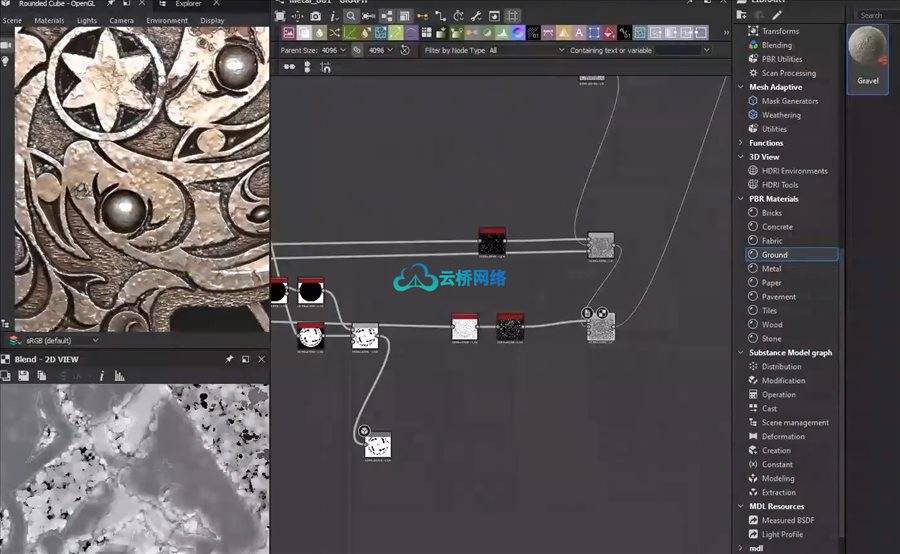Open the Environment menu in 3D view
The image size is (900, 554).
pos(166,20)
